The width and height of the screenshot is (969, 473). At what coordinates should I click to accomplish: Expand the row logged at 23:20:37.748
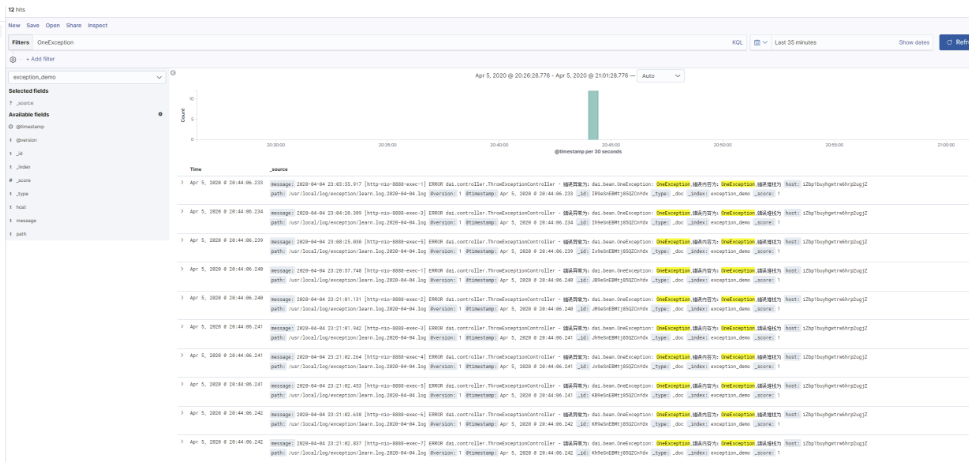coord(182,269)
